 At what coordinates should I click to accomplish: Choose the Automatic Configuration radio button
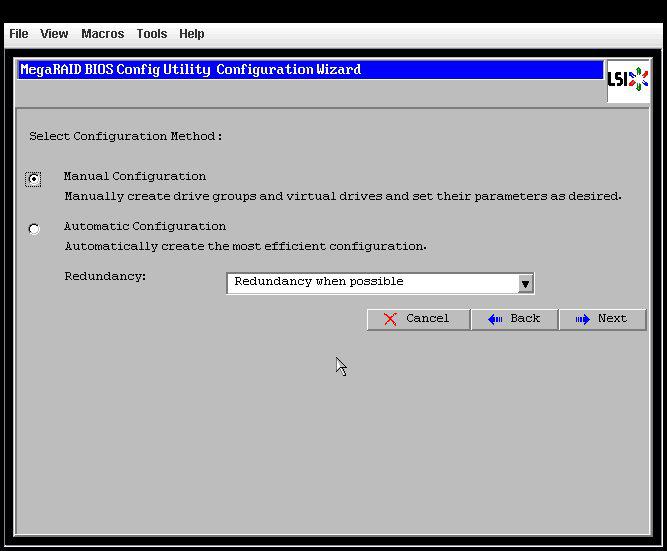tap(34, 229)
